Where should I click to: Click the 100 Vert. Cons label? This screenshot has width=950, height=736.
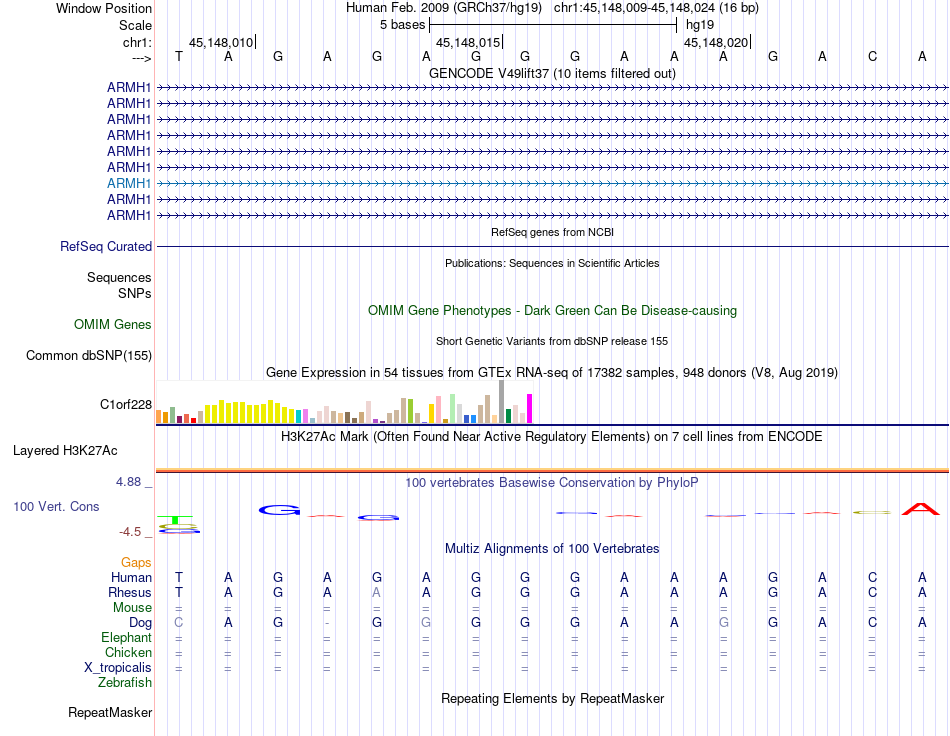56,506
